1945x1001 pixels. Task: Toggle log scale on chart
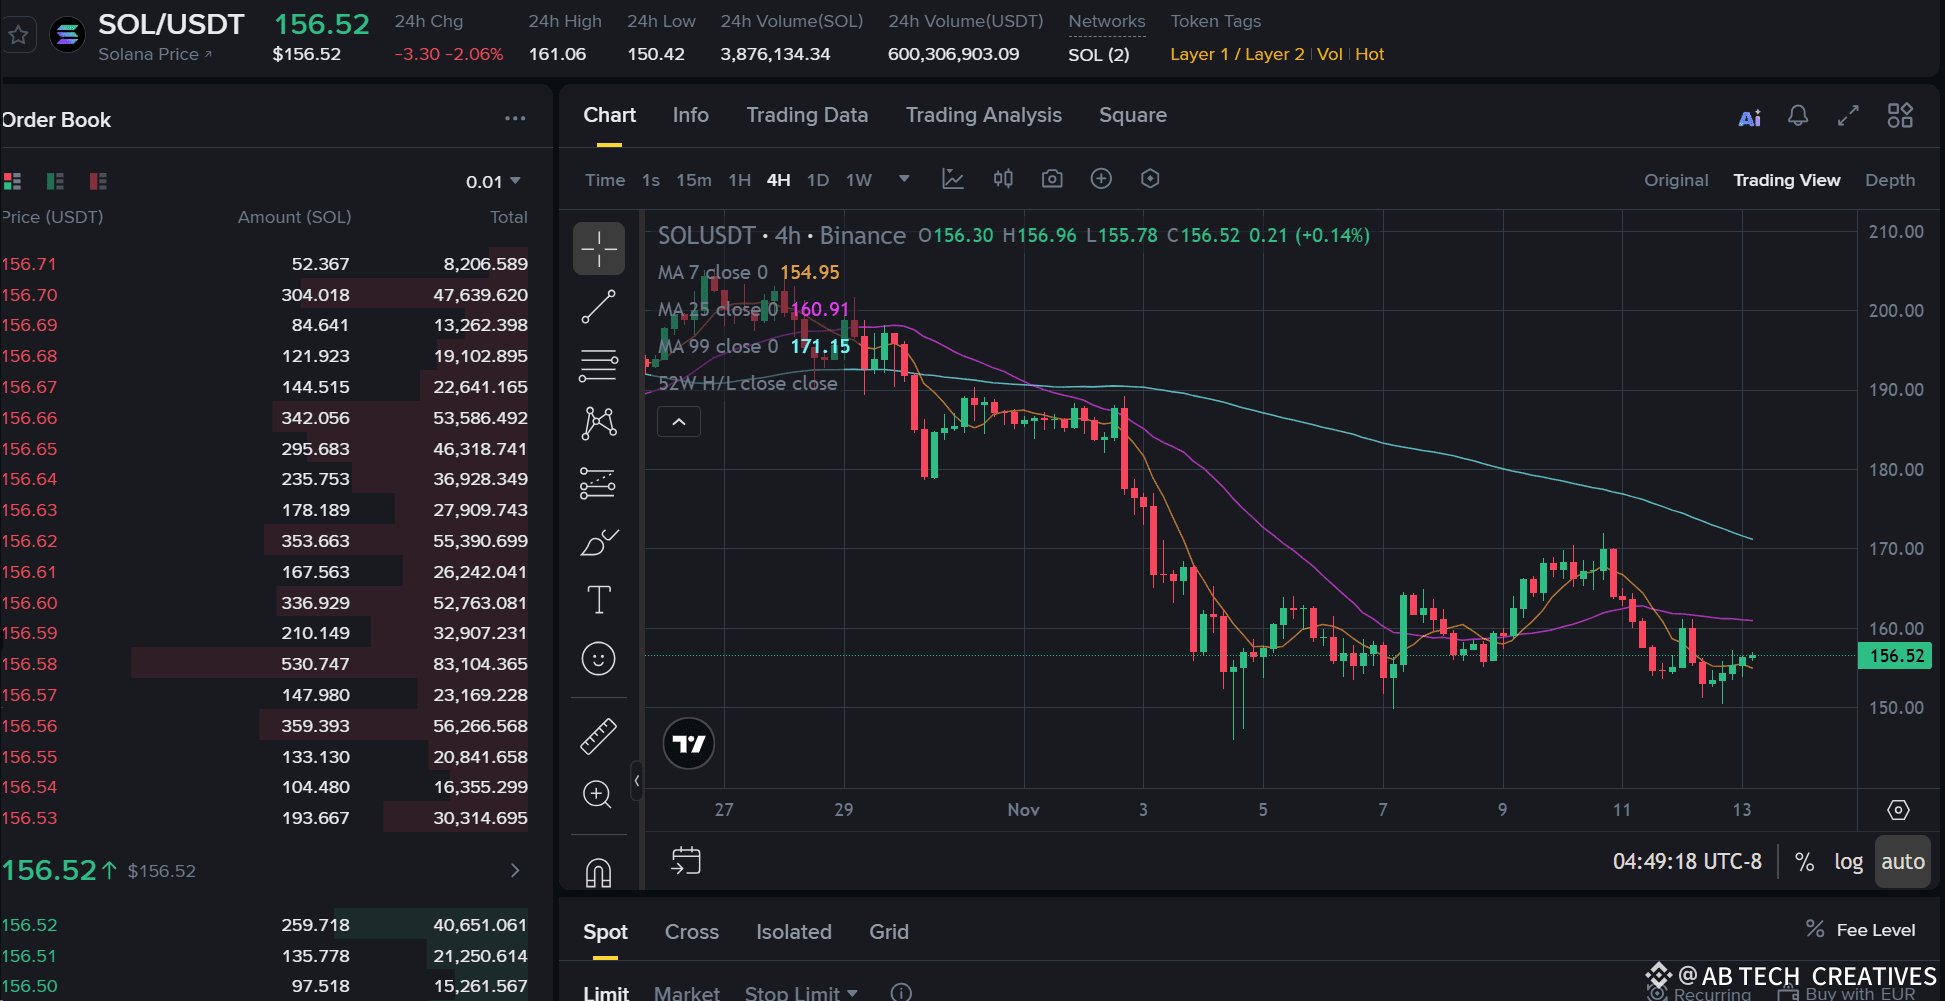(x=1848, y=862)
